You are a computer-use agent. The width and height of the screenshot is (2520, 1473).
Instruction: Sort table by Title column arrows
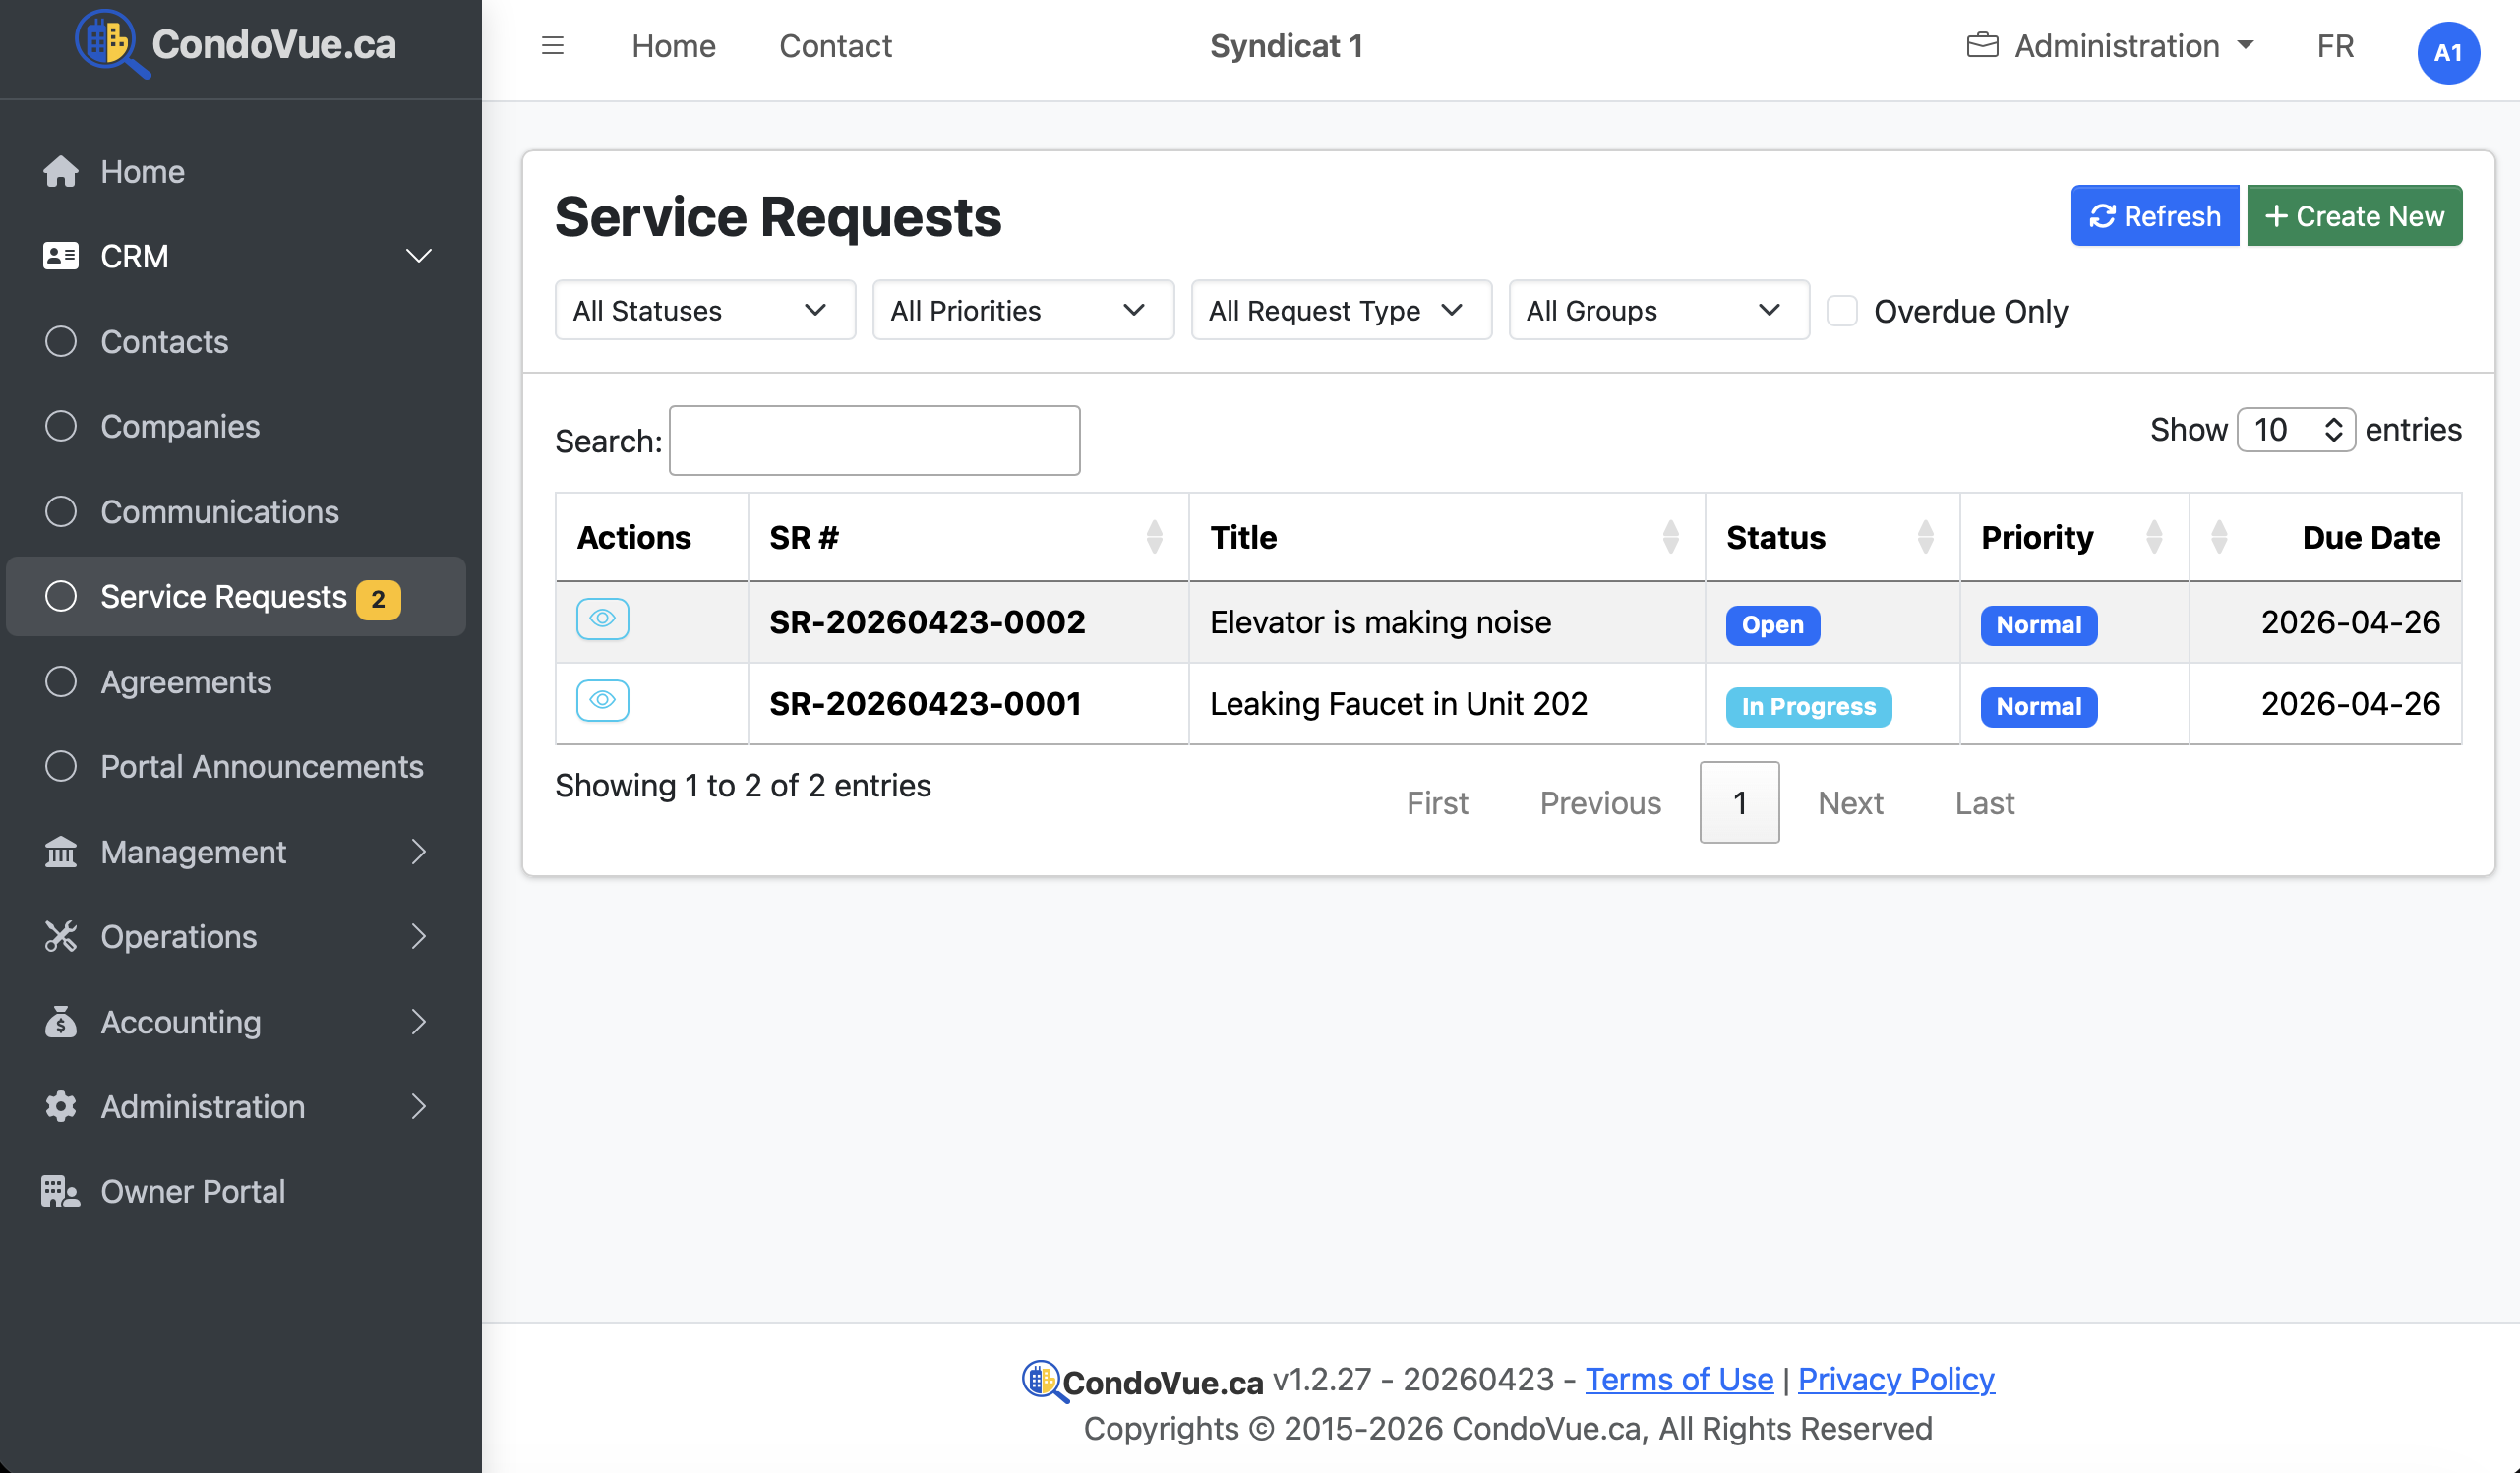(x=1670, y=537)
